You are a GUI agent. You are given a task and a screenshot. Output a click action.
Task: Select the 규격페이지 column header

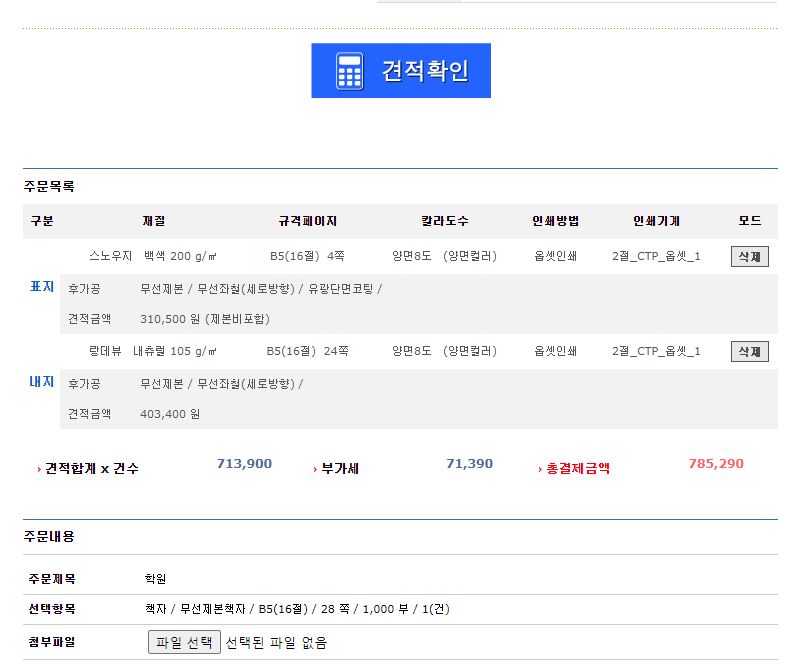coord(308,221)
